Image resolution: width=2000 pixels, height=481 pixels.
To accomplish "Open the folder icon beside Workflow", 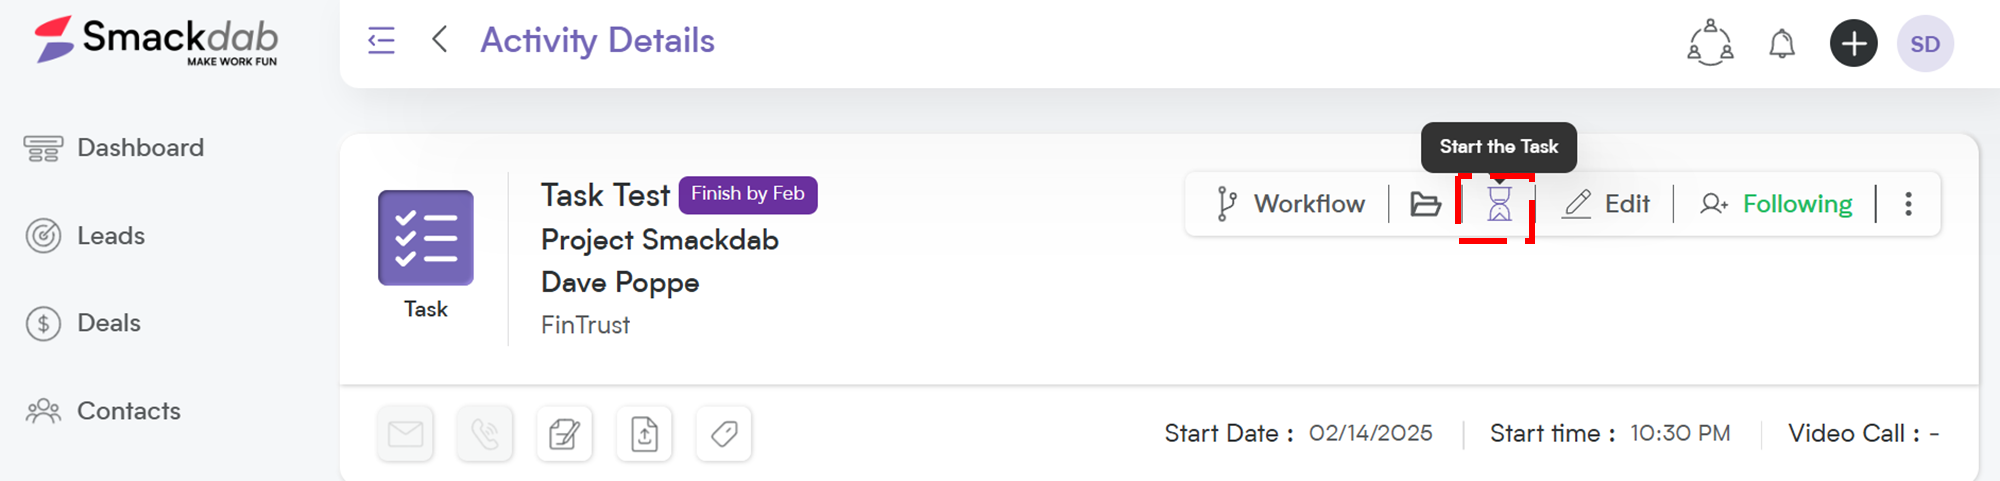I will 1425,204.
